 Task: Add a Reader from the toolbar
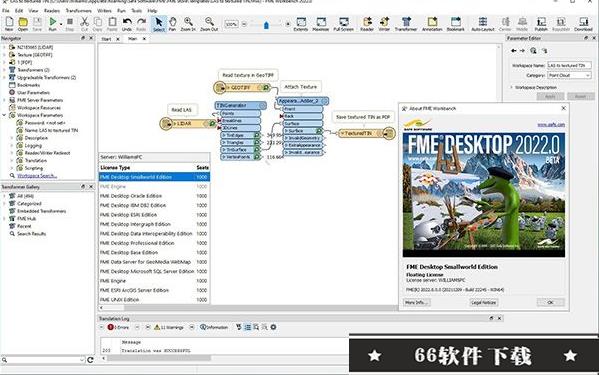click(x=367, y=24)
